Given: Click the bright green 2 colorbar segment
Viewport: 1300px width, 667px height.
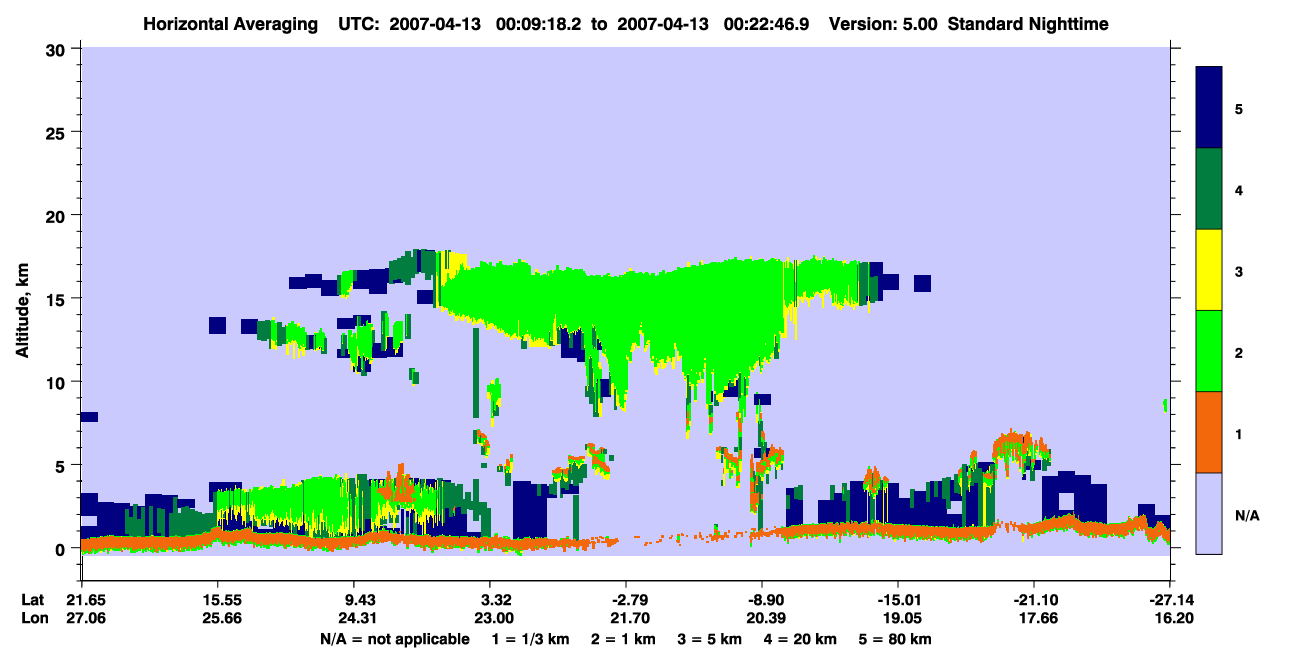Looking at the screenshot, I should tap(1210, 351).
